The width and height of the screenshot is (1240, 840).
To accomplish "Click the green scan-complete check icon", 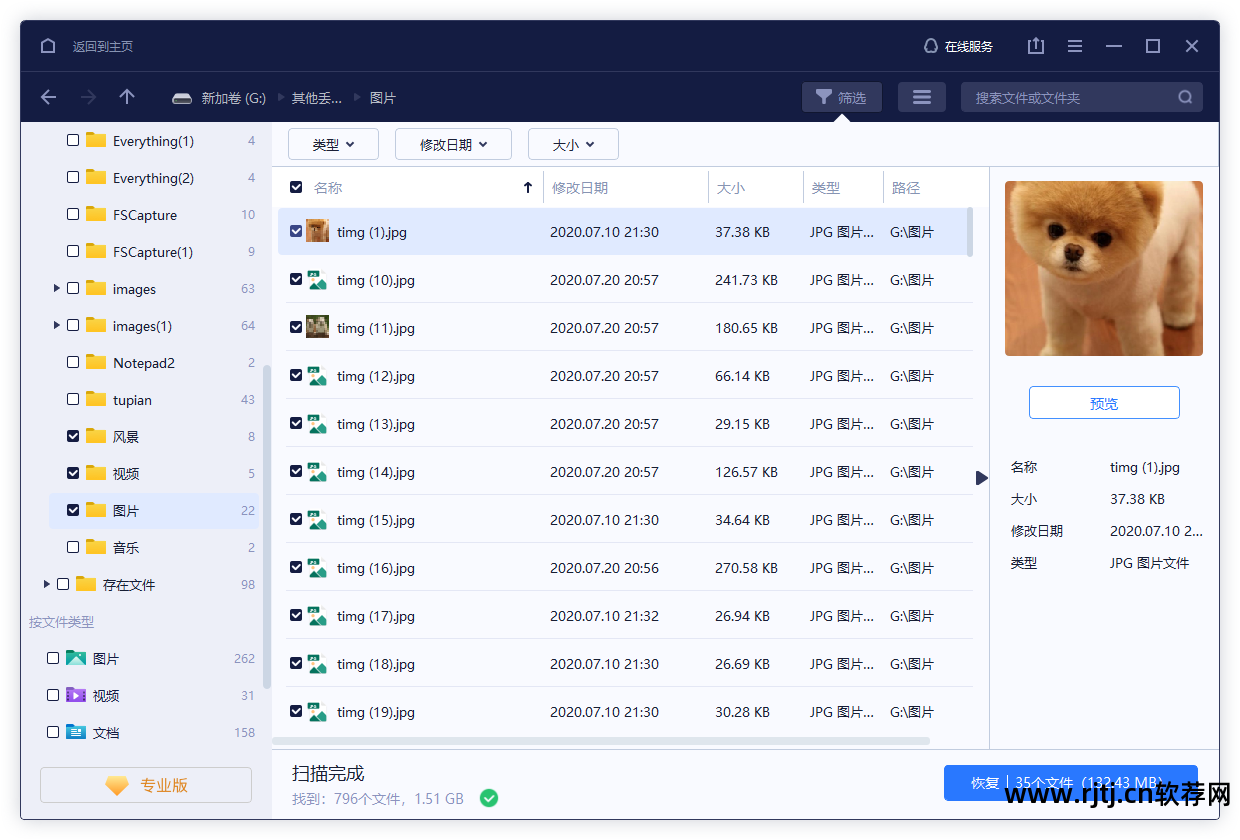I will click(488, 798).
